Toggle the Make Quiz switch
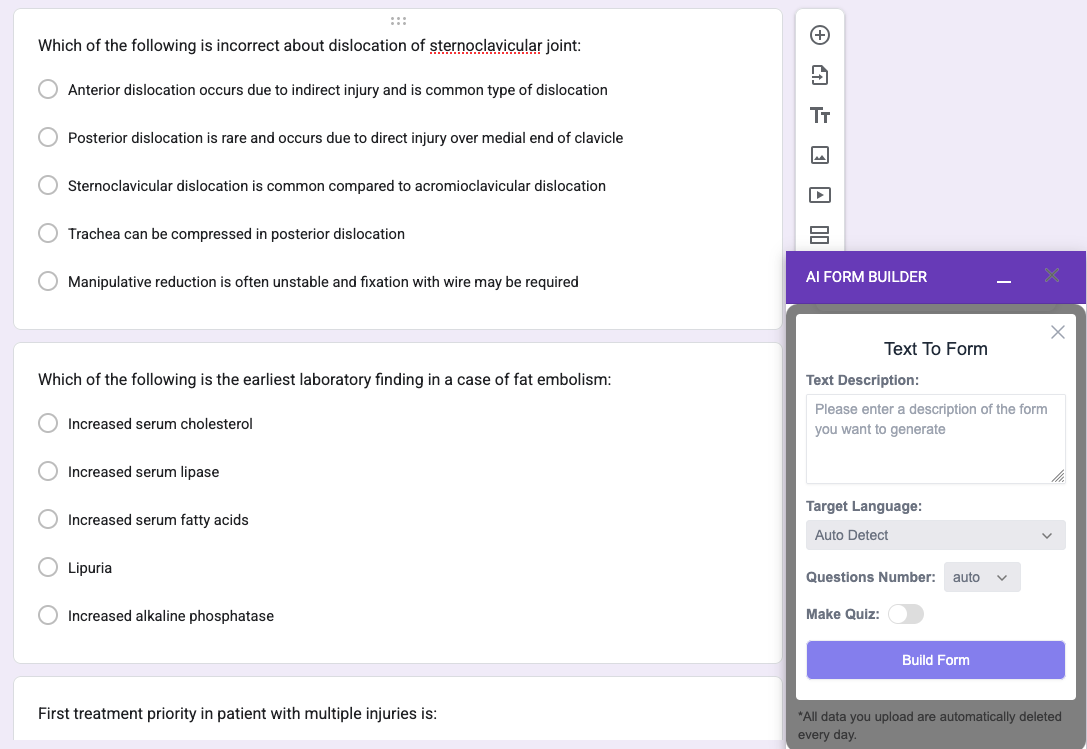 point(905,614)
